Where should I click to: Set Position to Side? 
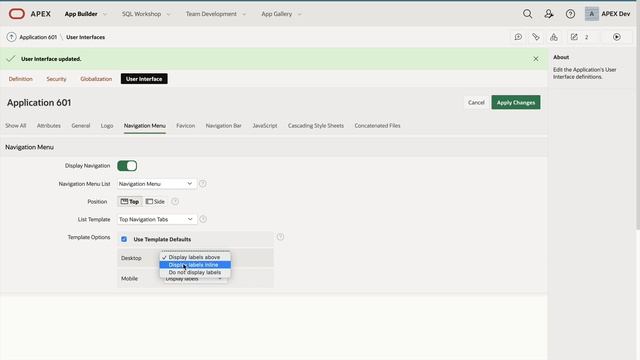(x=155, y=202)
